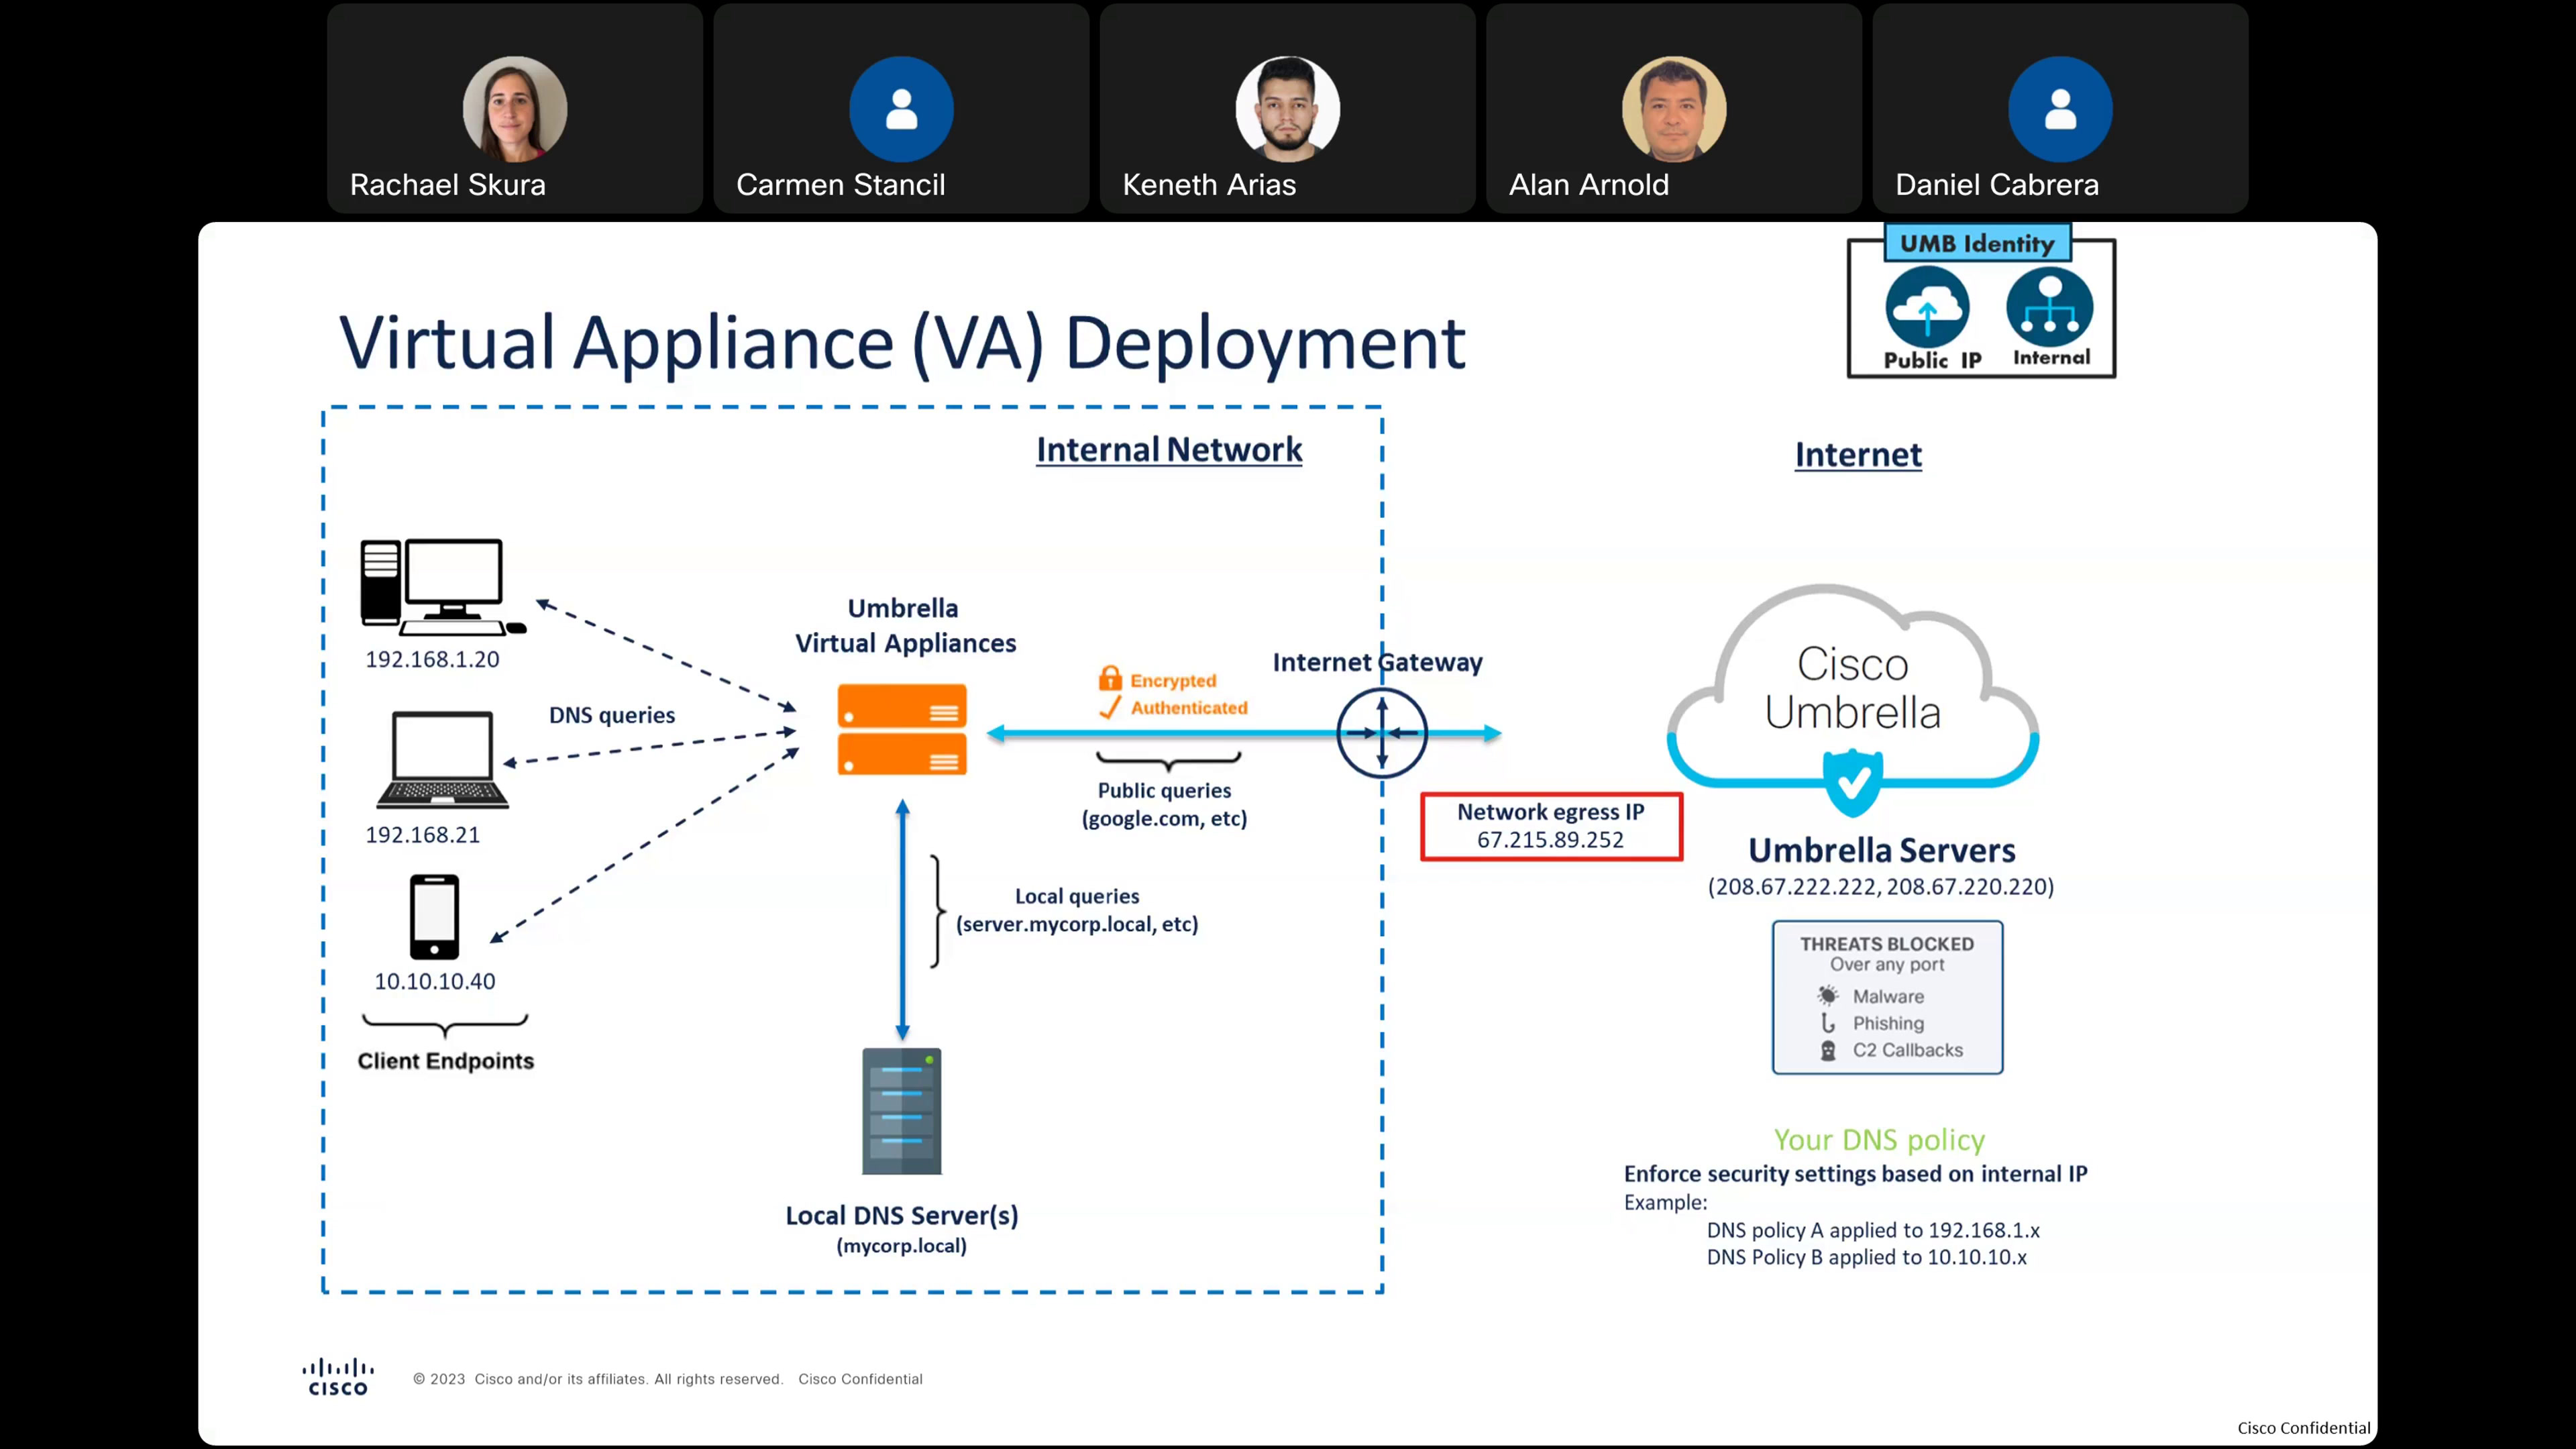
Task: Click the orange Encrypted padlock icon
Action: pos(1109,678)
